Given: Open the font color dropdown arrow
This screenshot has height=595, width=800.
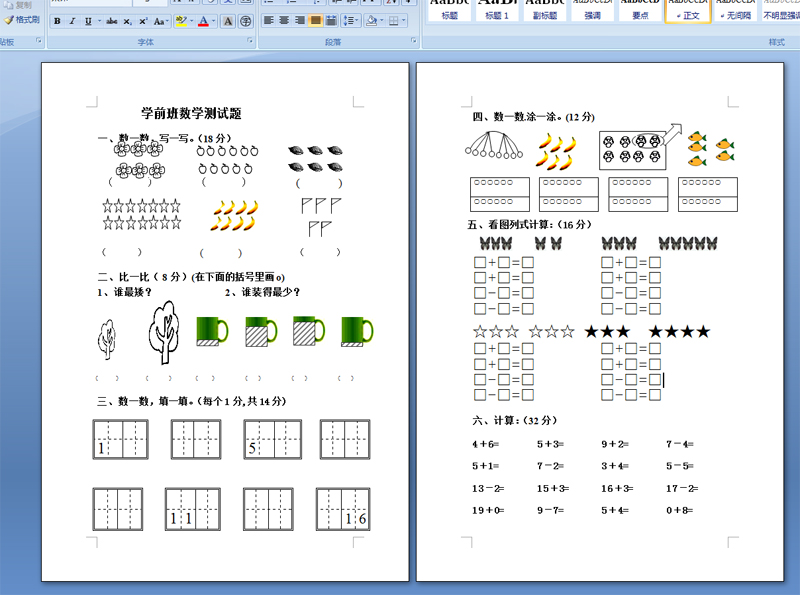Looking at the screenshot, I should point(213,21).
